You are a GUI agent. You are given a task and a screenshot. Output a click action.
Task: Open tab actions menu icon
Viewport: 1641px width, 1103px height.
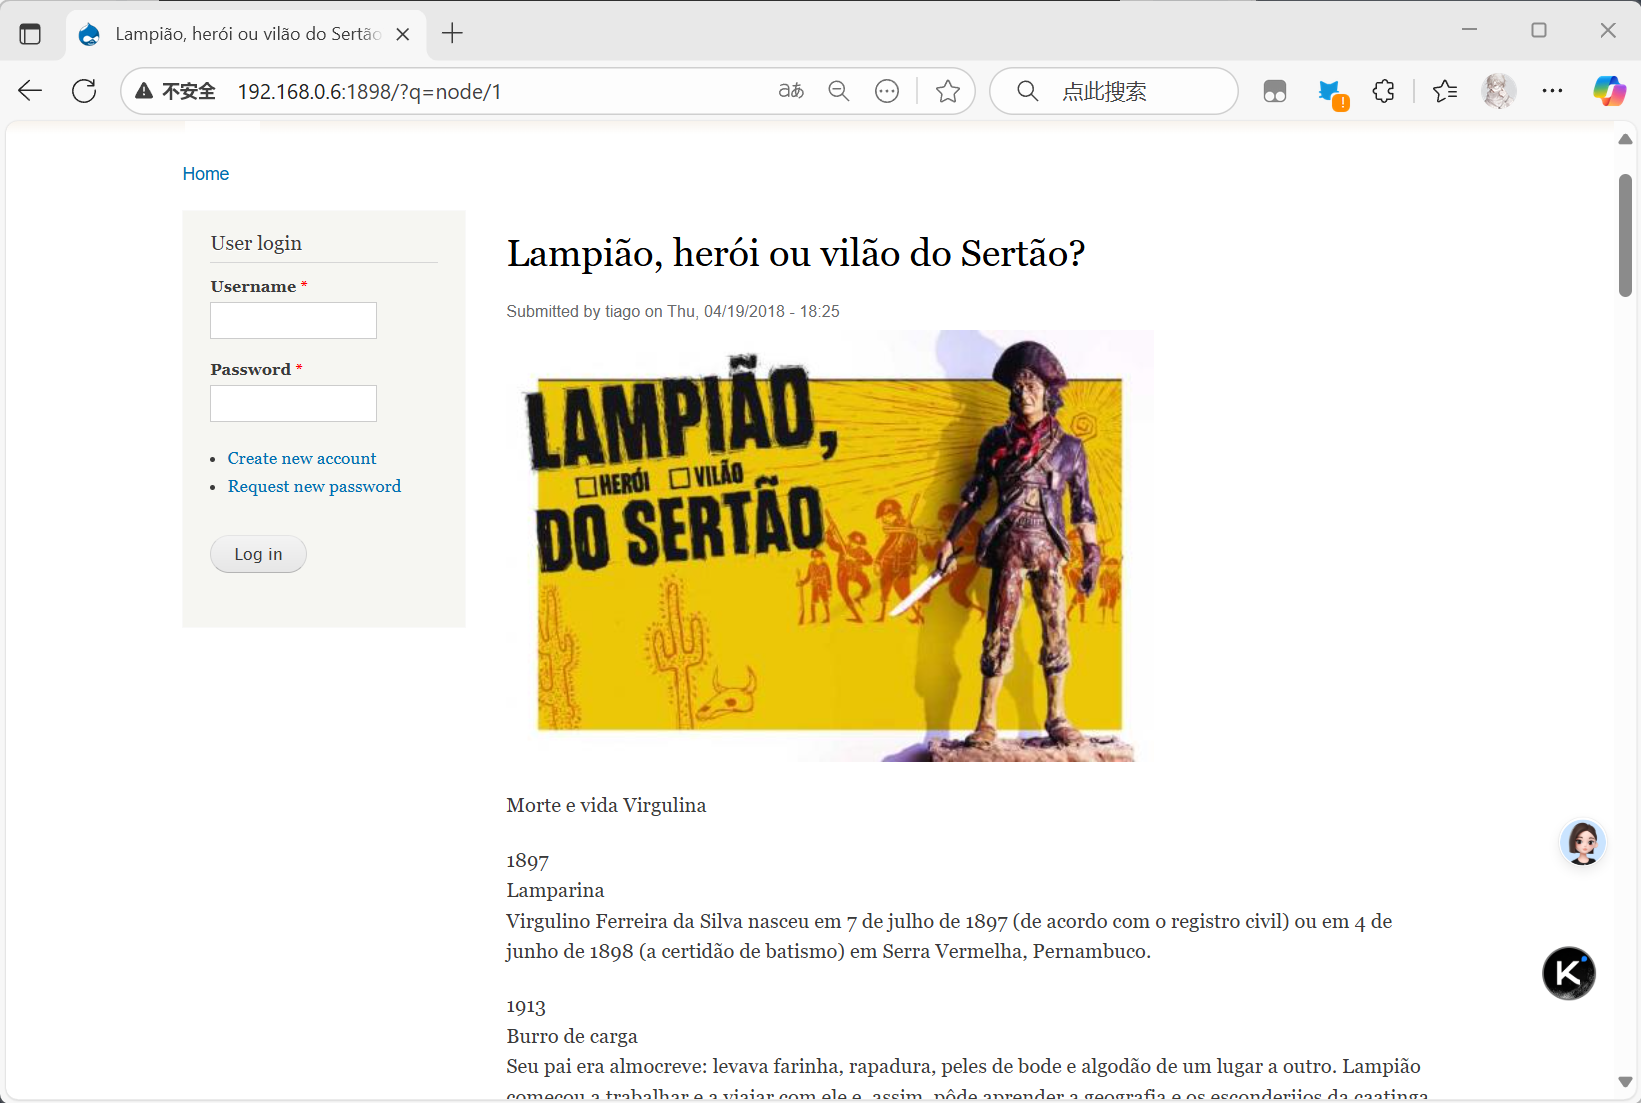pos(30,33)
